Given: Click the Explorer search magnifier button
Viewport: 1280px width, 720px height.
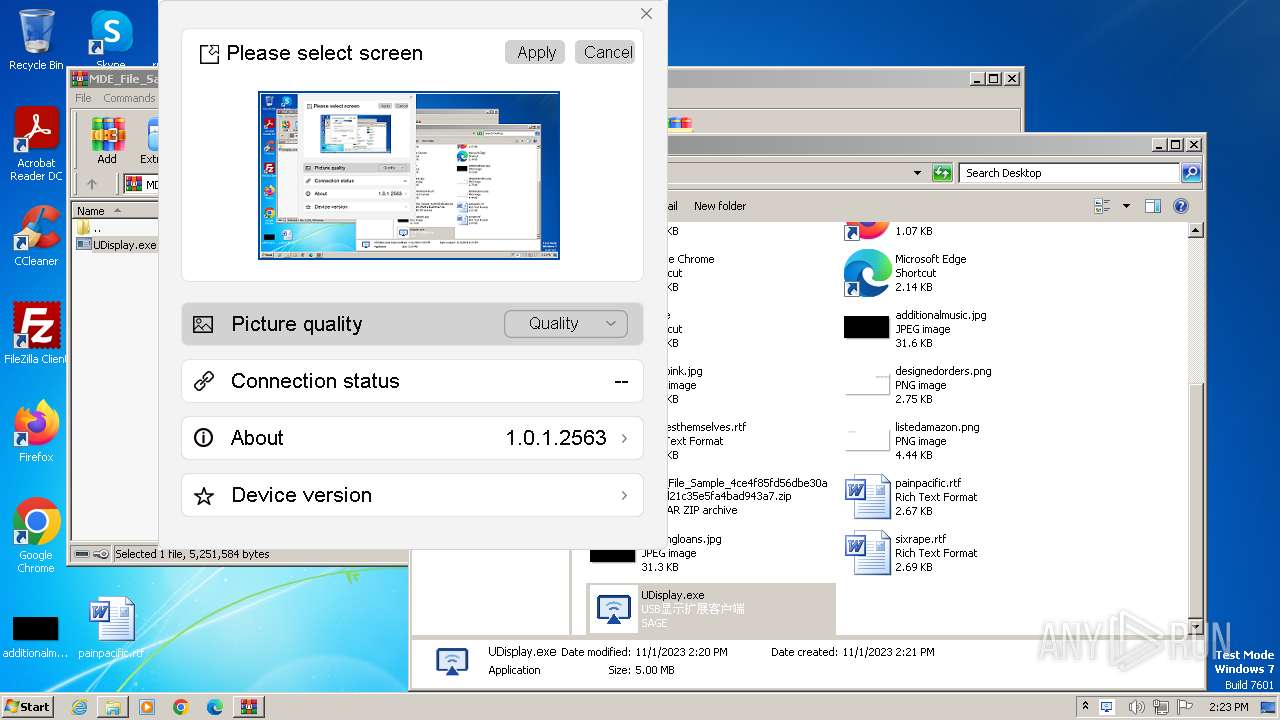Looking at the screenshot, I should click(1191, 173).
